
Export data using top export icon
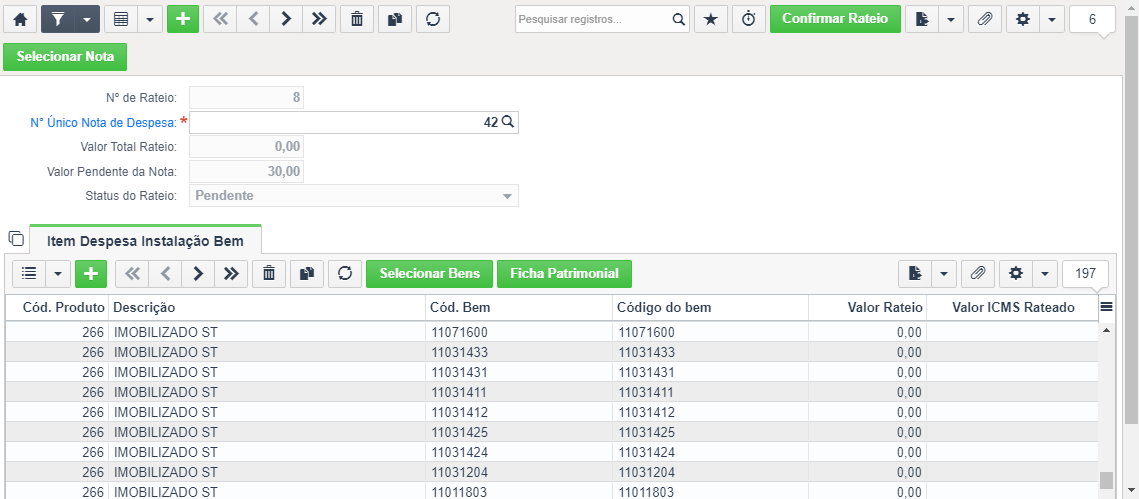pyautogui.click(x=922, y=19)
